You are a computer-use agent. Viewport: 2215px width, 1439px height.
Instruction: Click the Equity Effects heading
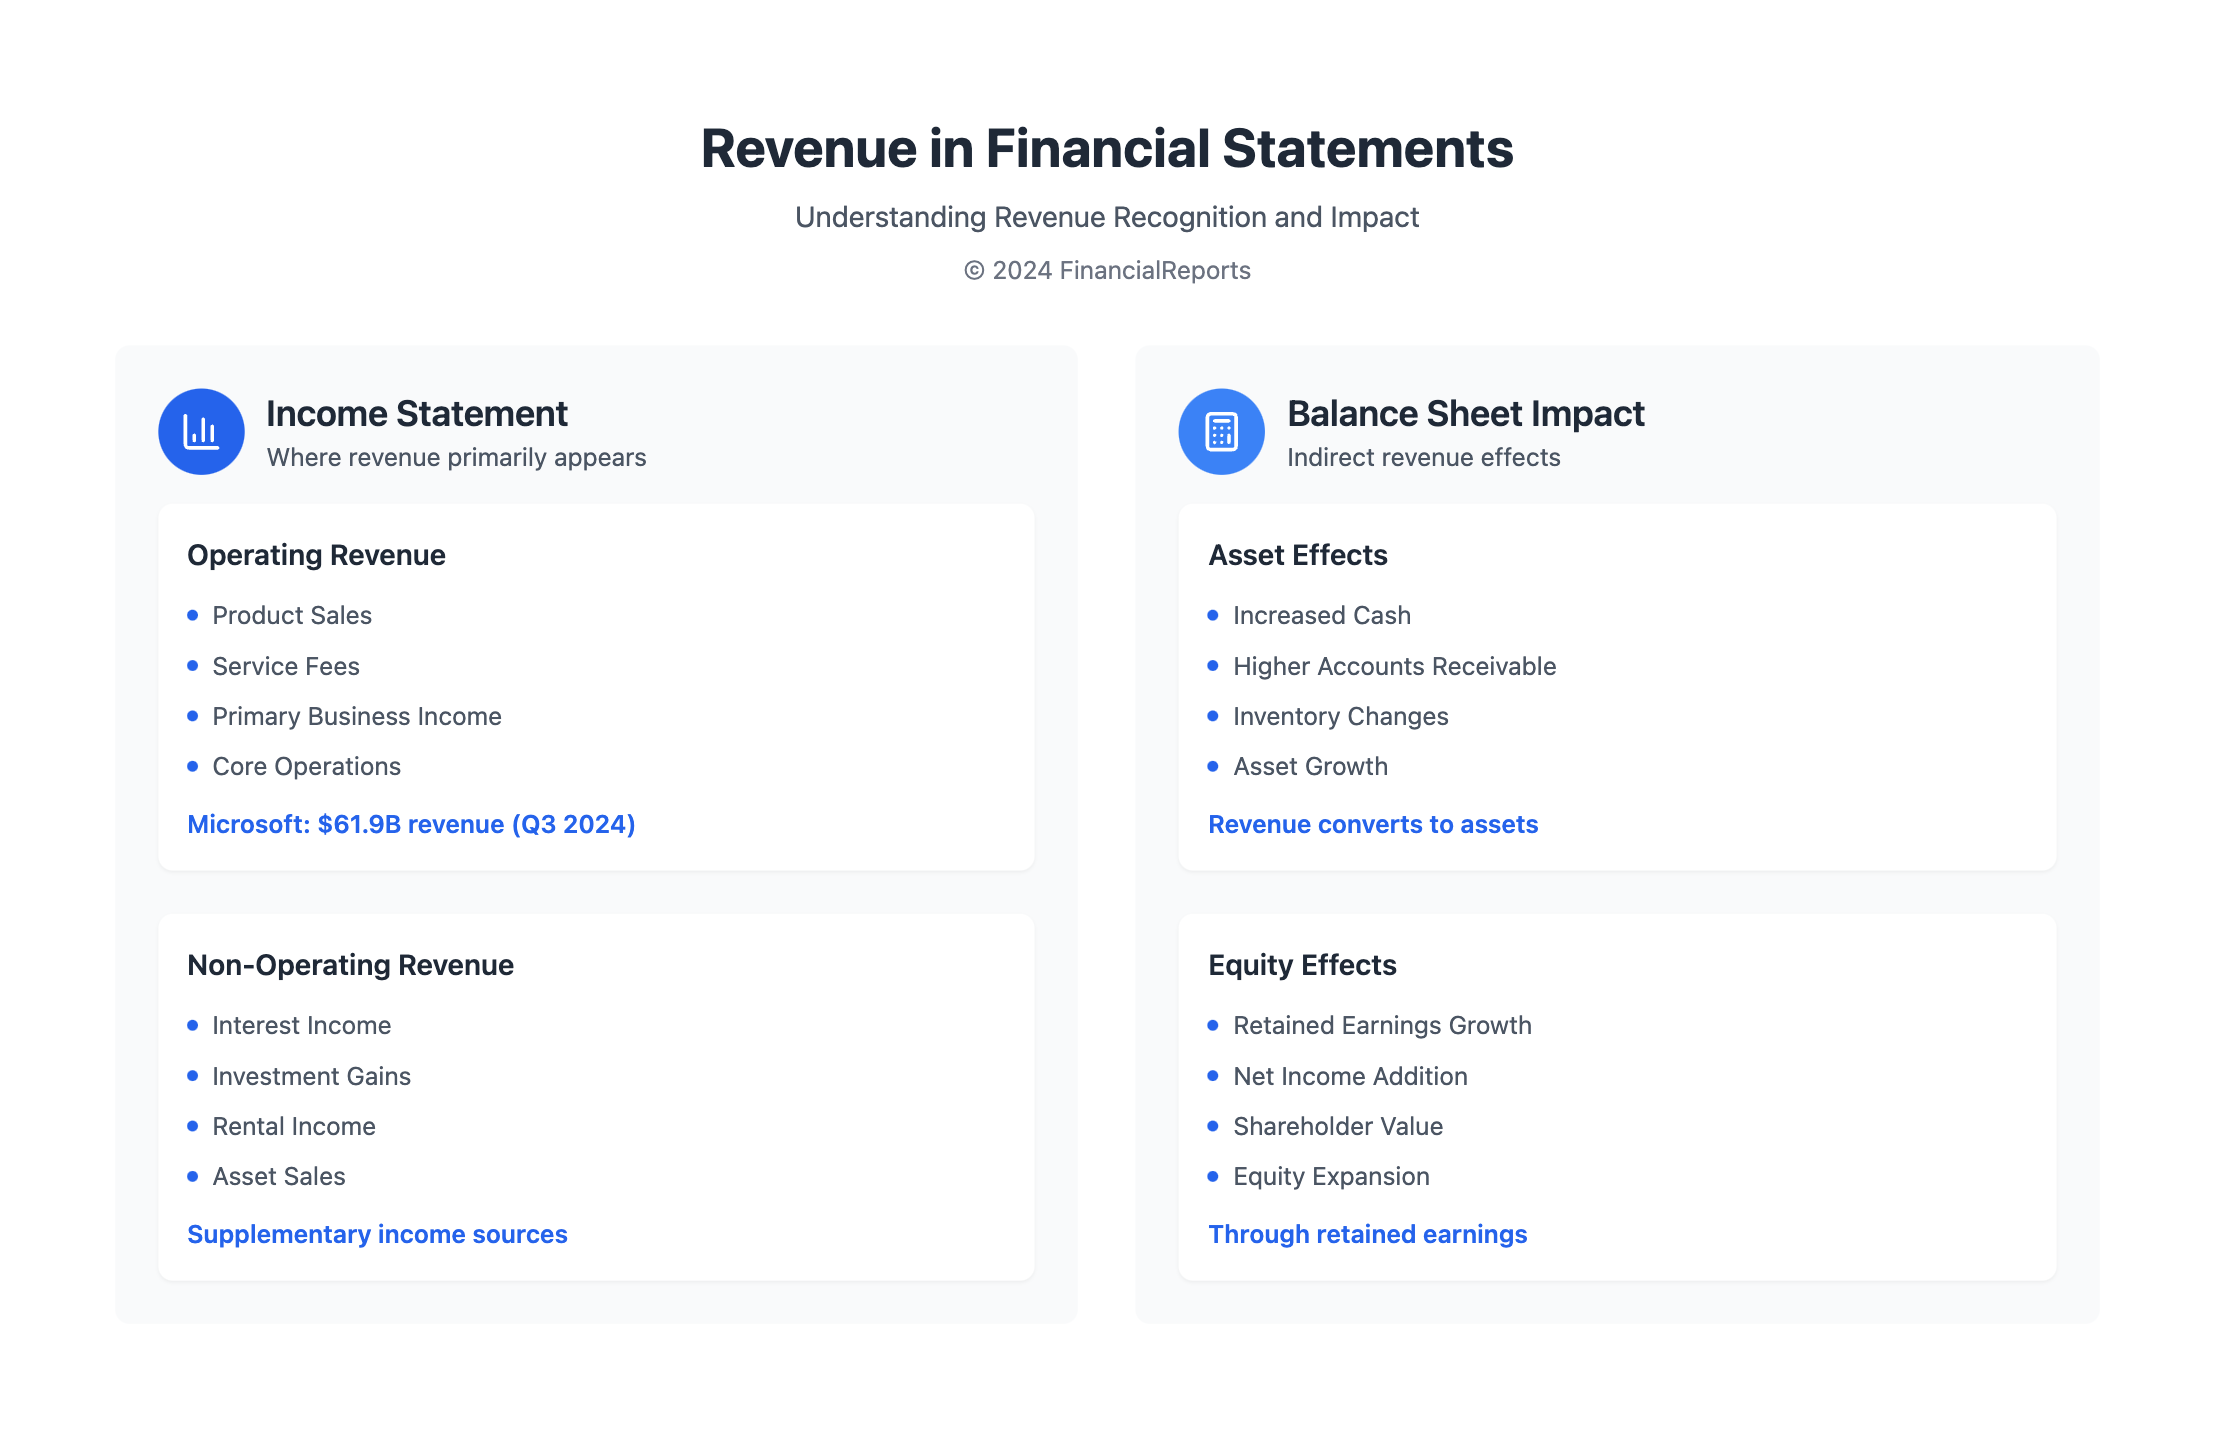tap(1302, 965)
